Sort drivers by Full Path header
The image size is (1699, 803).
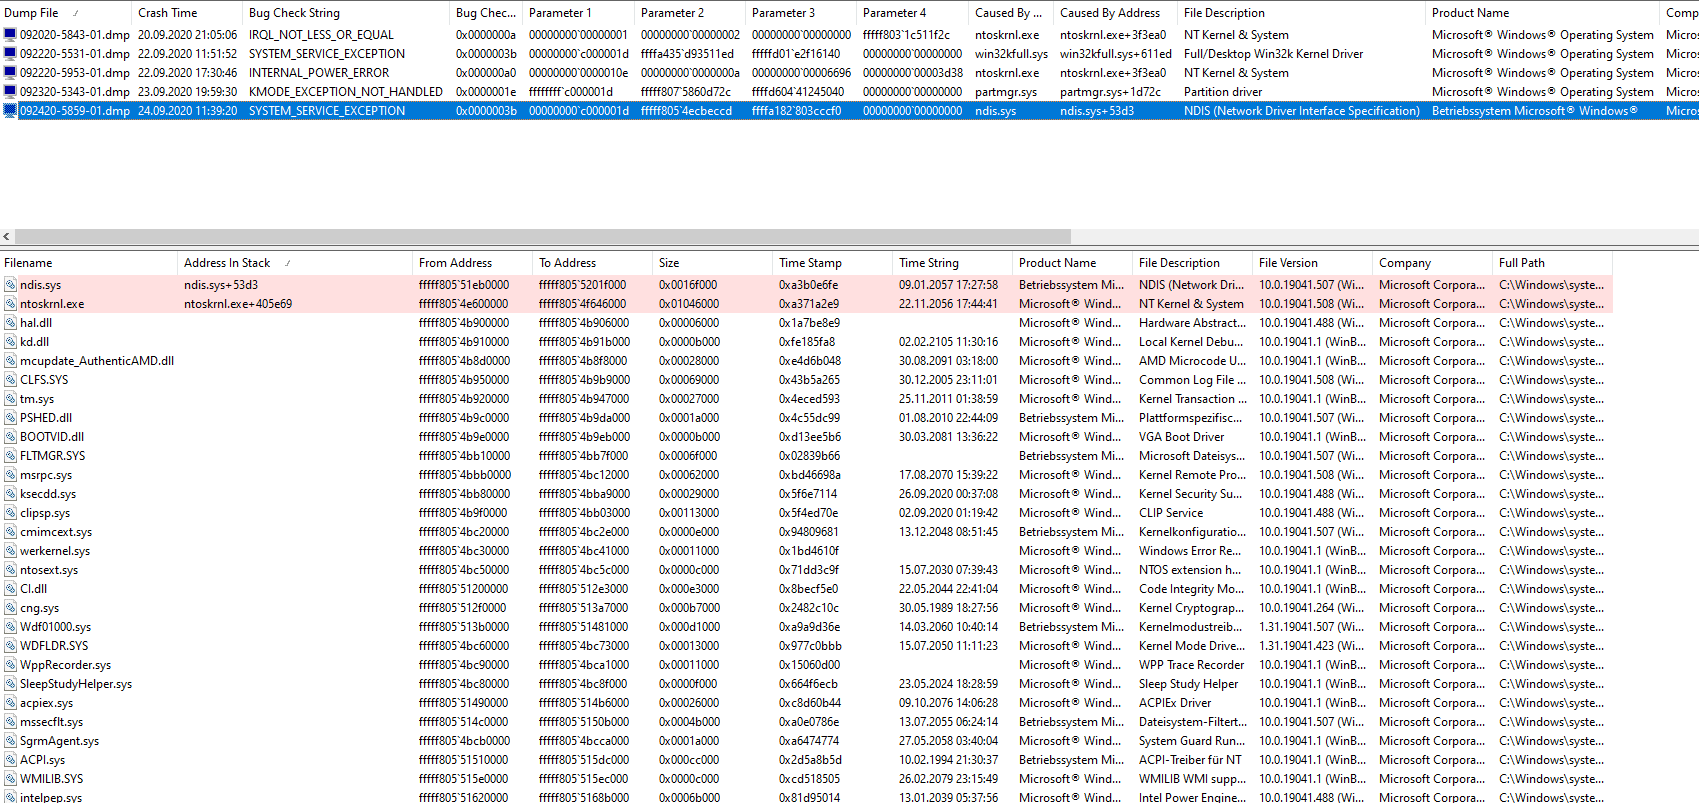(1552, 263)
